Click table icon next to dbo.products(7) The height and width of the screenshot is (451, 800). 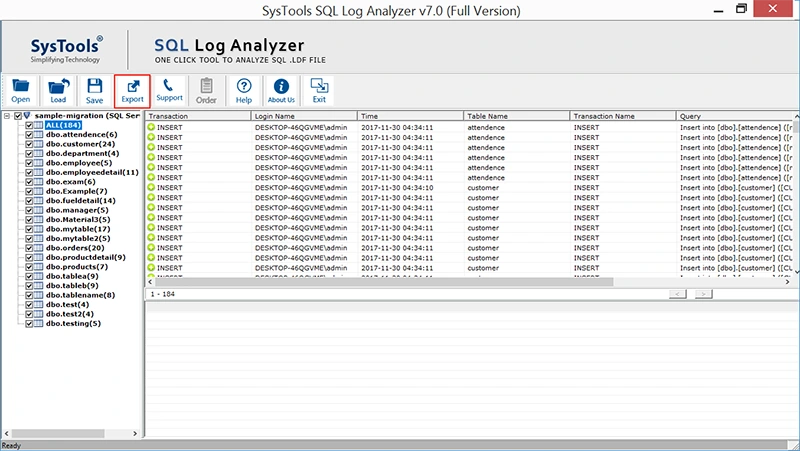pos(38,267)
